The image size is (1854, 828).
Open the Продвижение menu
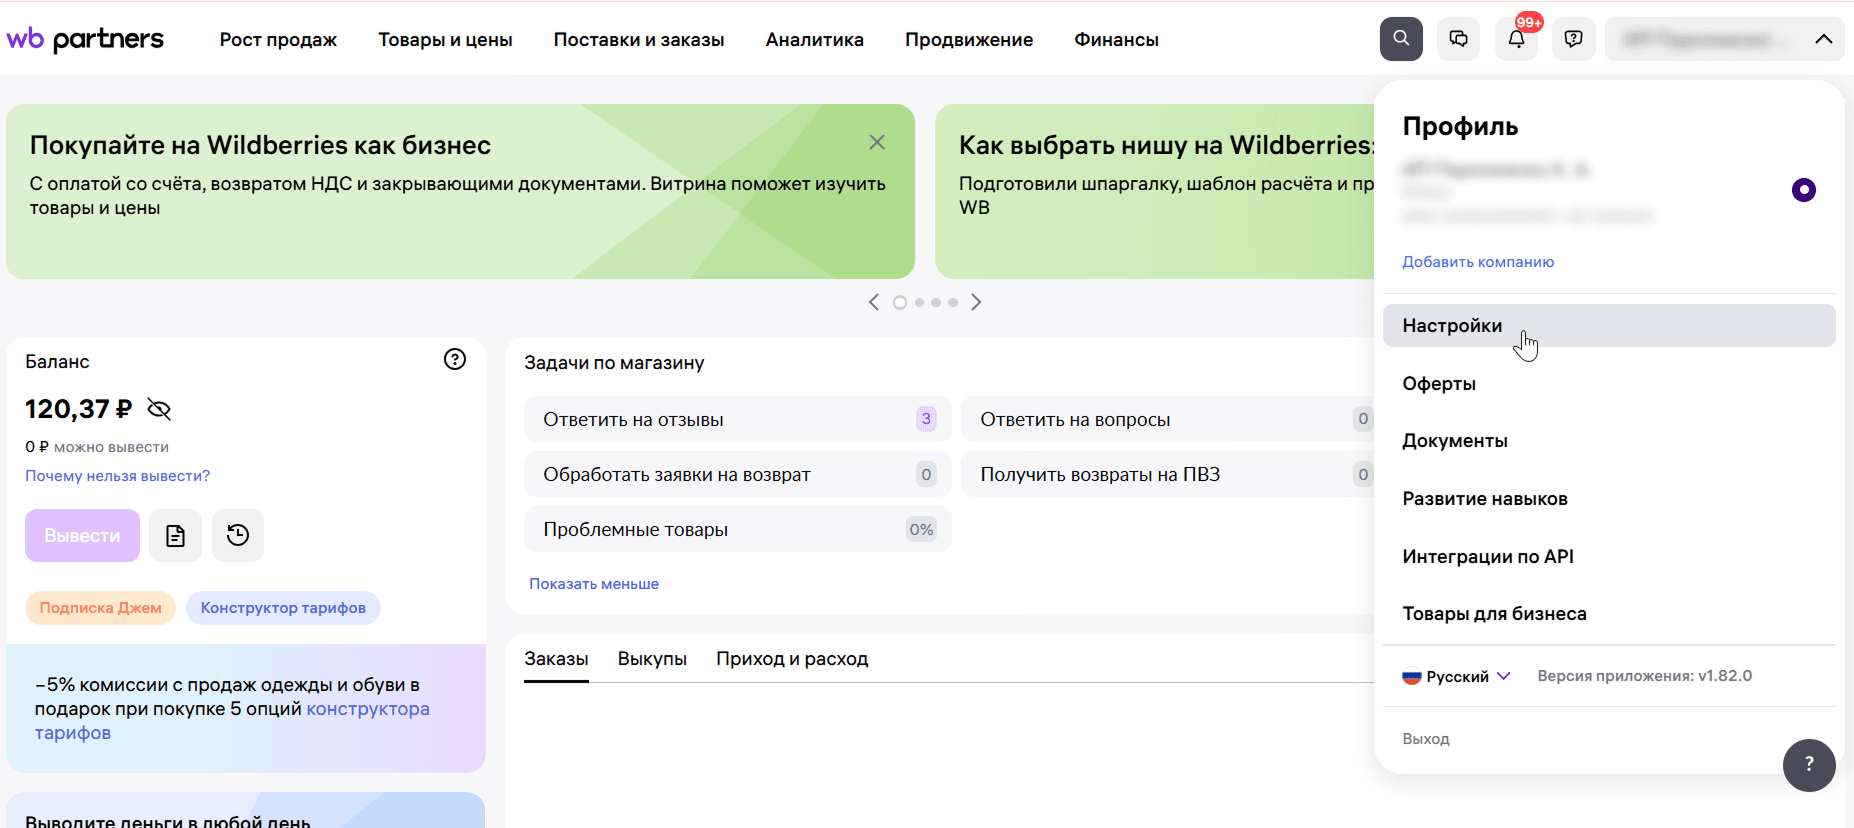tap(969, 40)
